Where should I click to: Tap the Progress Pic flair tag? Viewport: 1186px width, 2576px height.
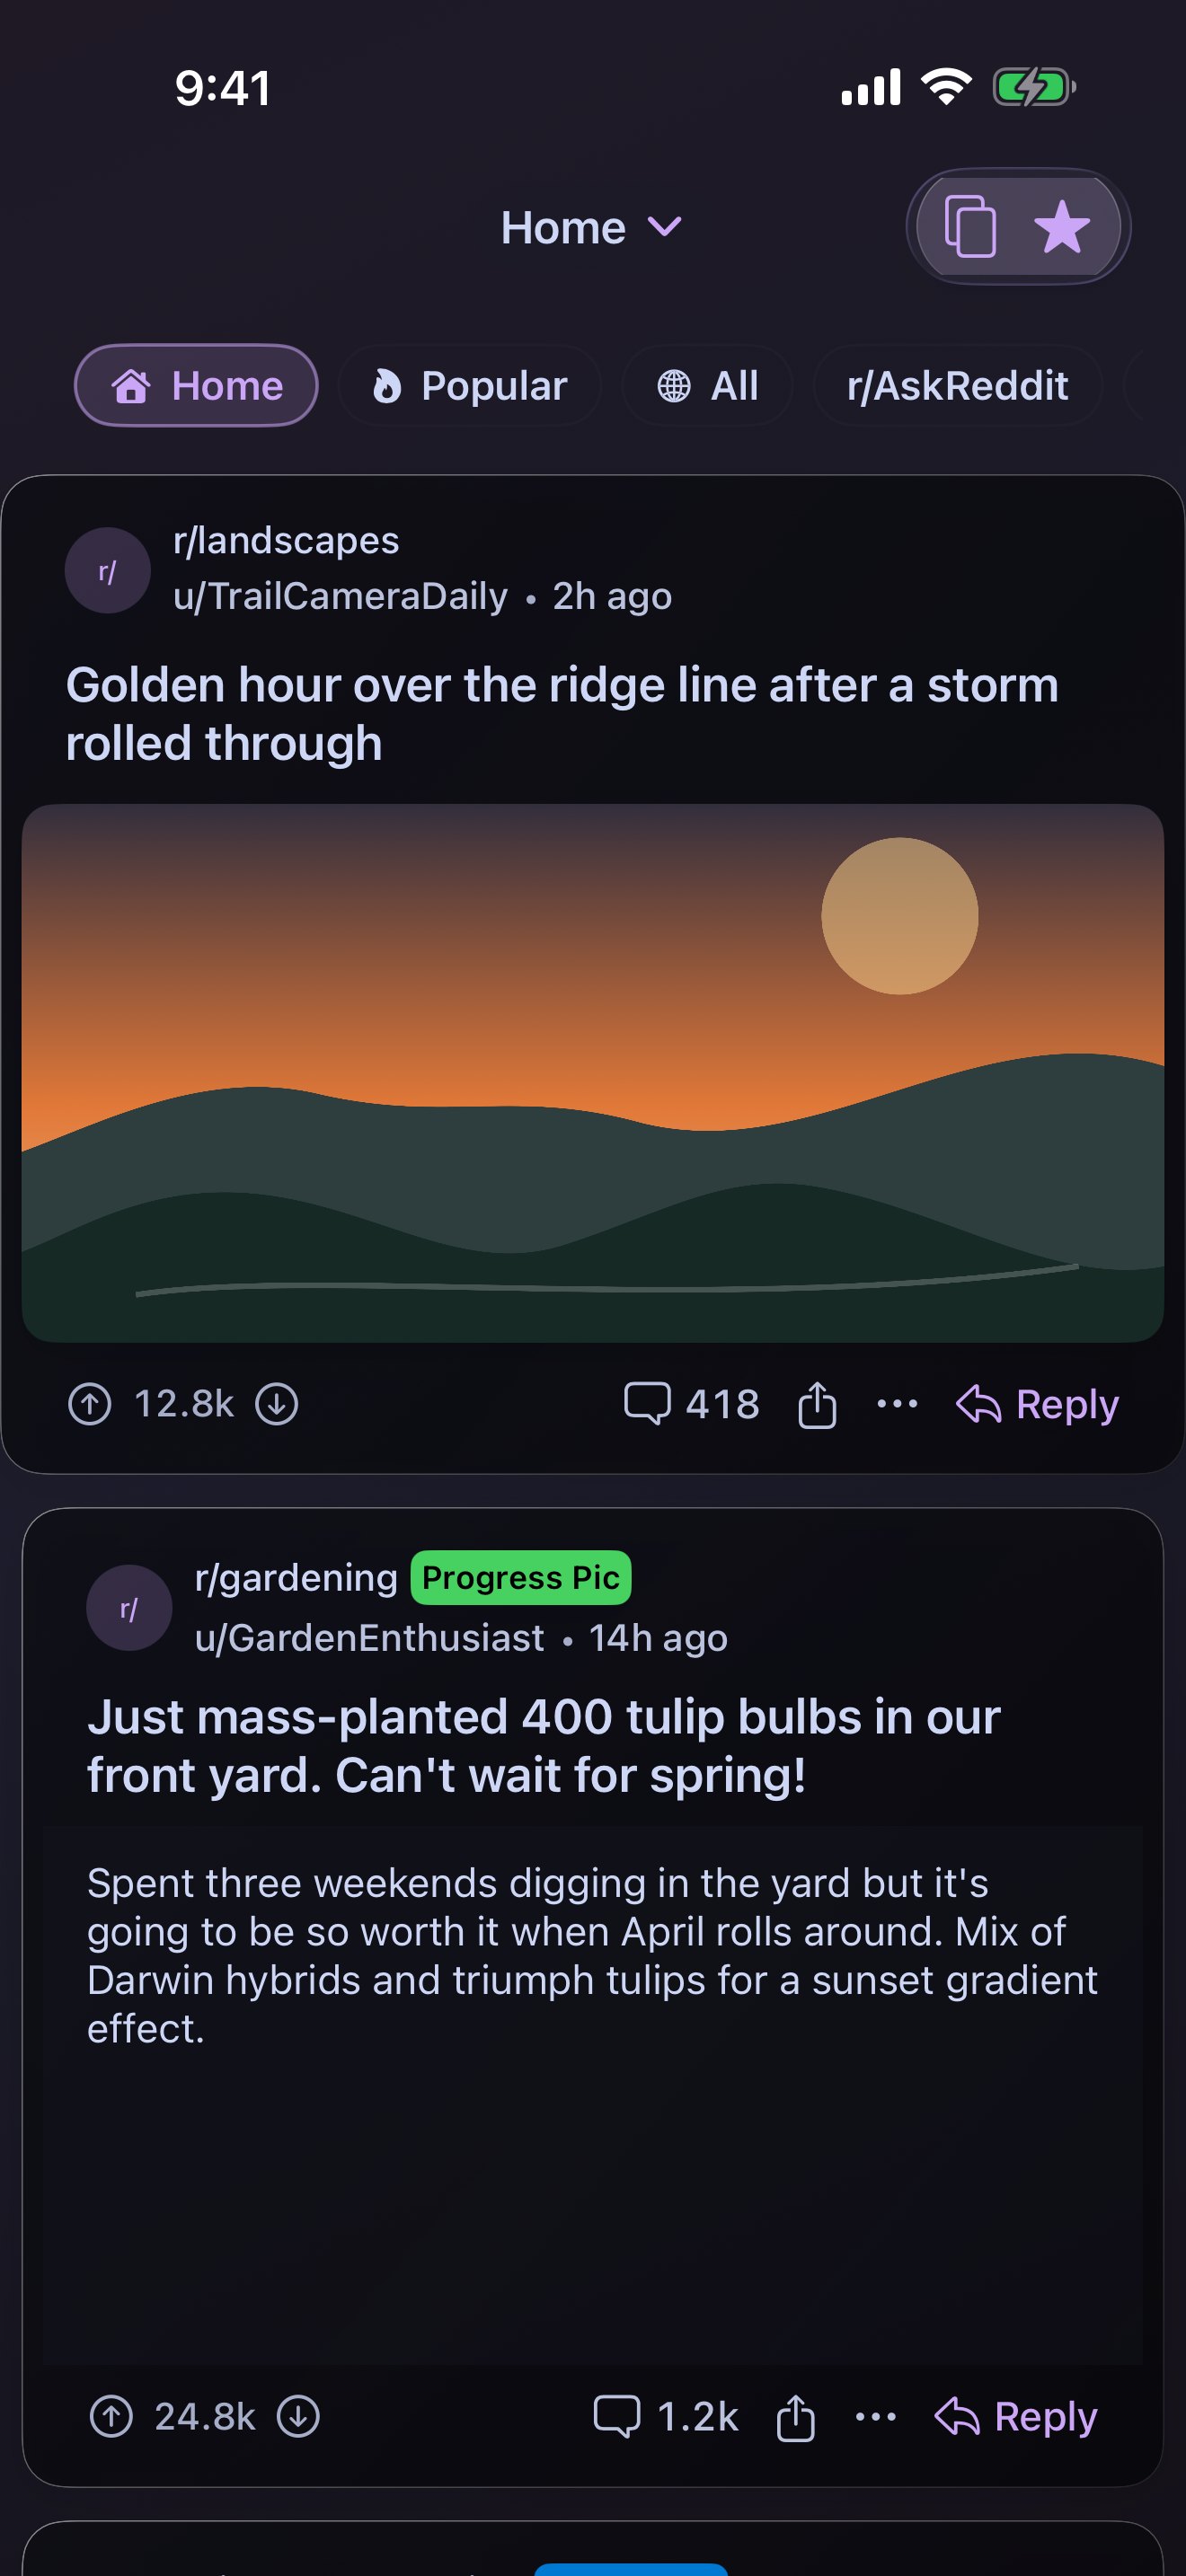coord(520,1577)
